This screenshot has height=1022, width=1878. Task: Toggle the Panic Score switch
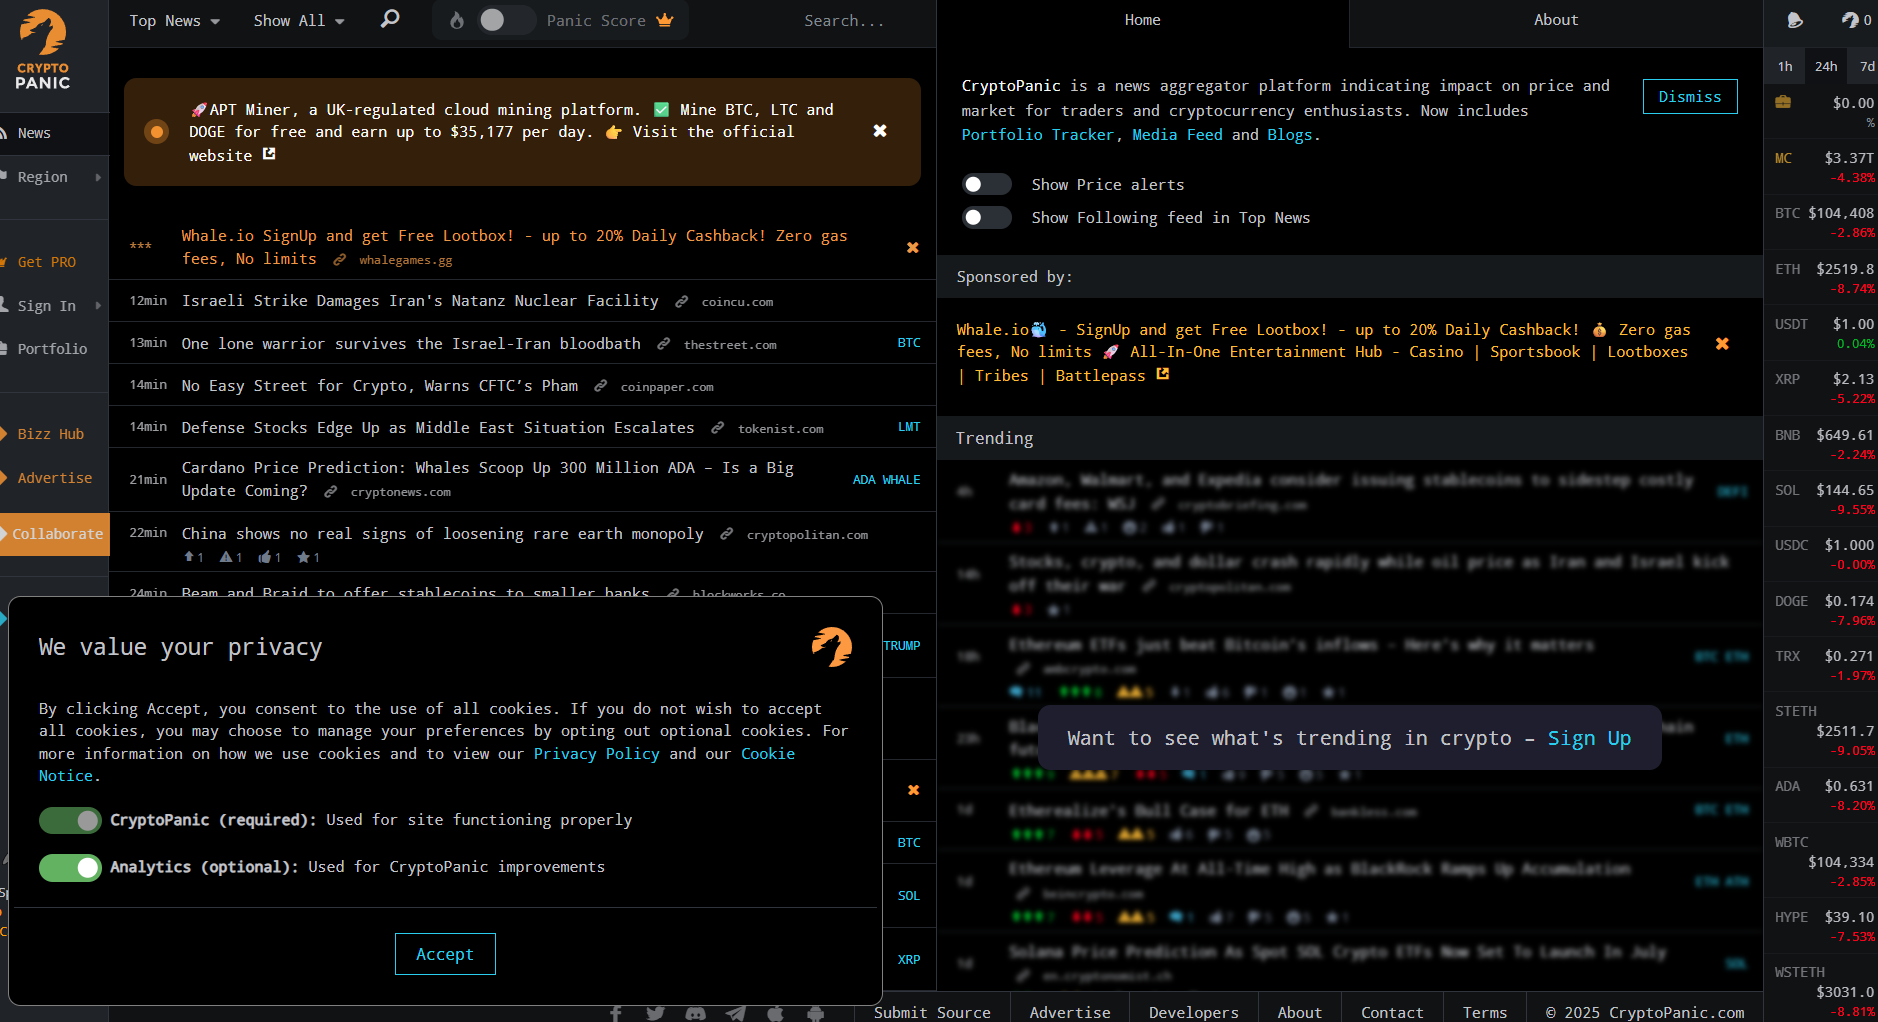(505, 20)
